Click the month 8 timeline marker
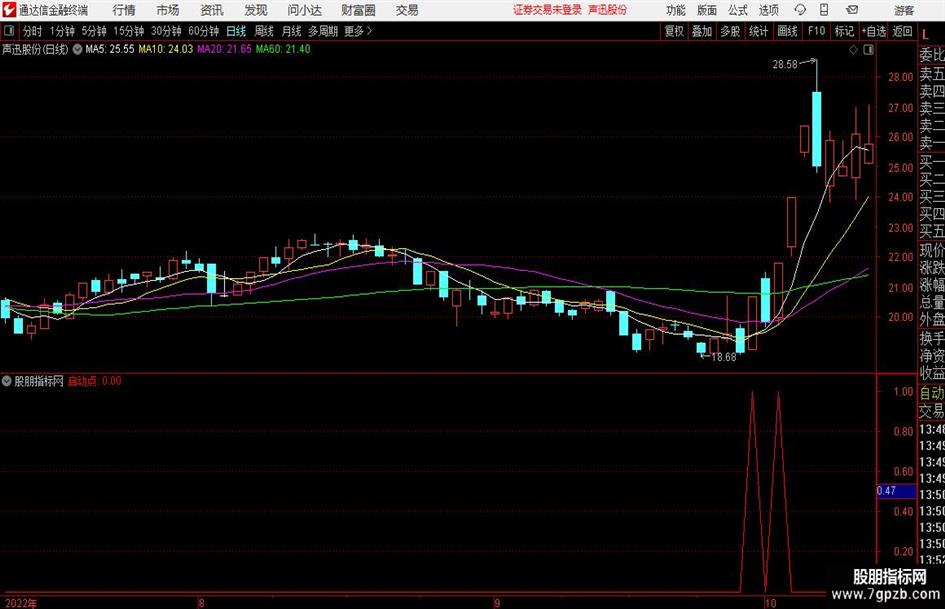Viewport: 945px width, 609px height. (201, 603)
